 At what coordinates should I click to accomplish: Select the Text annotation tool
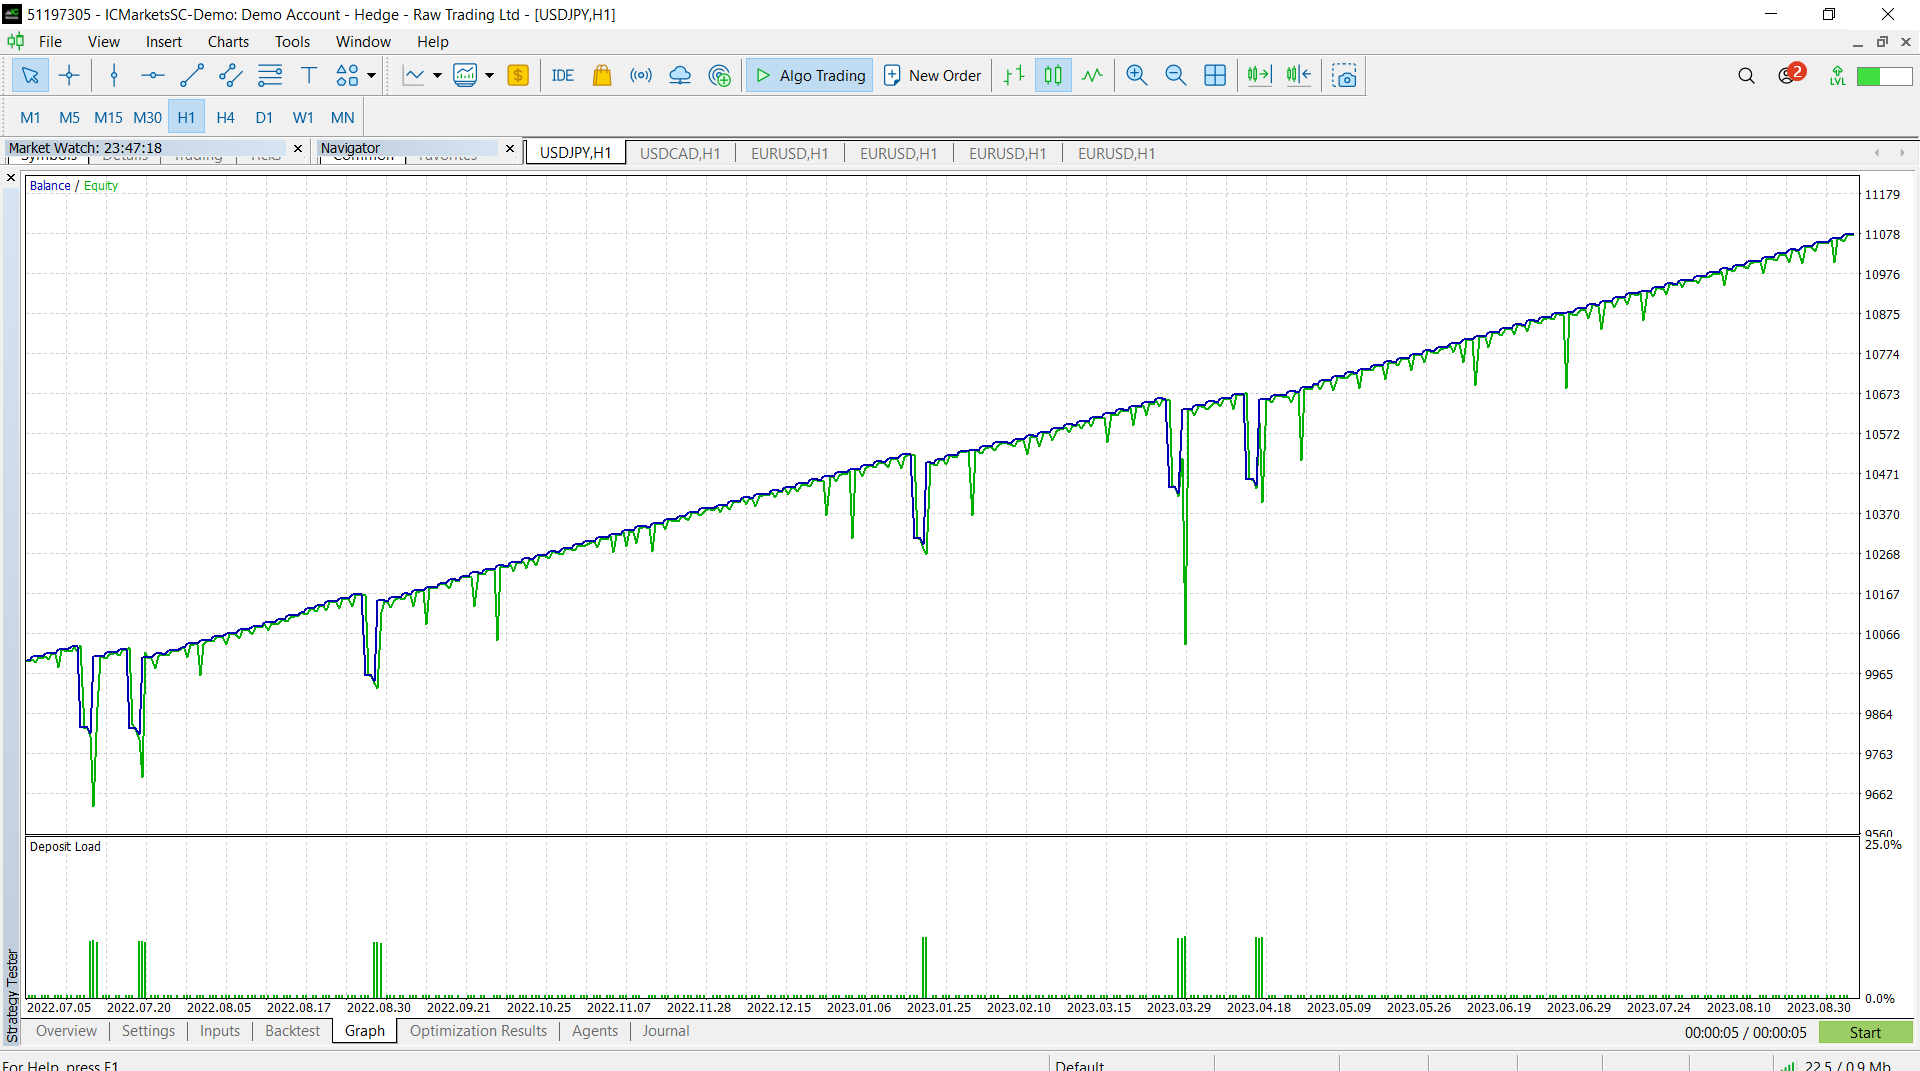tap(308, 75)
